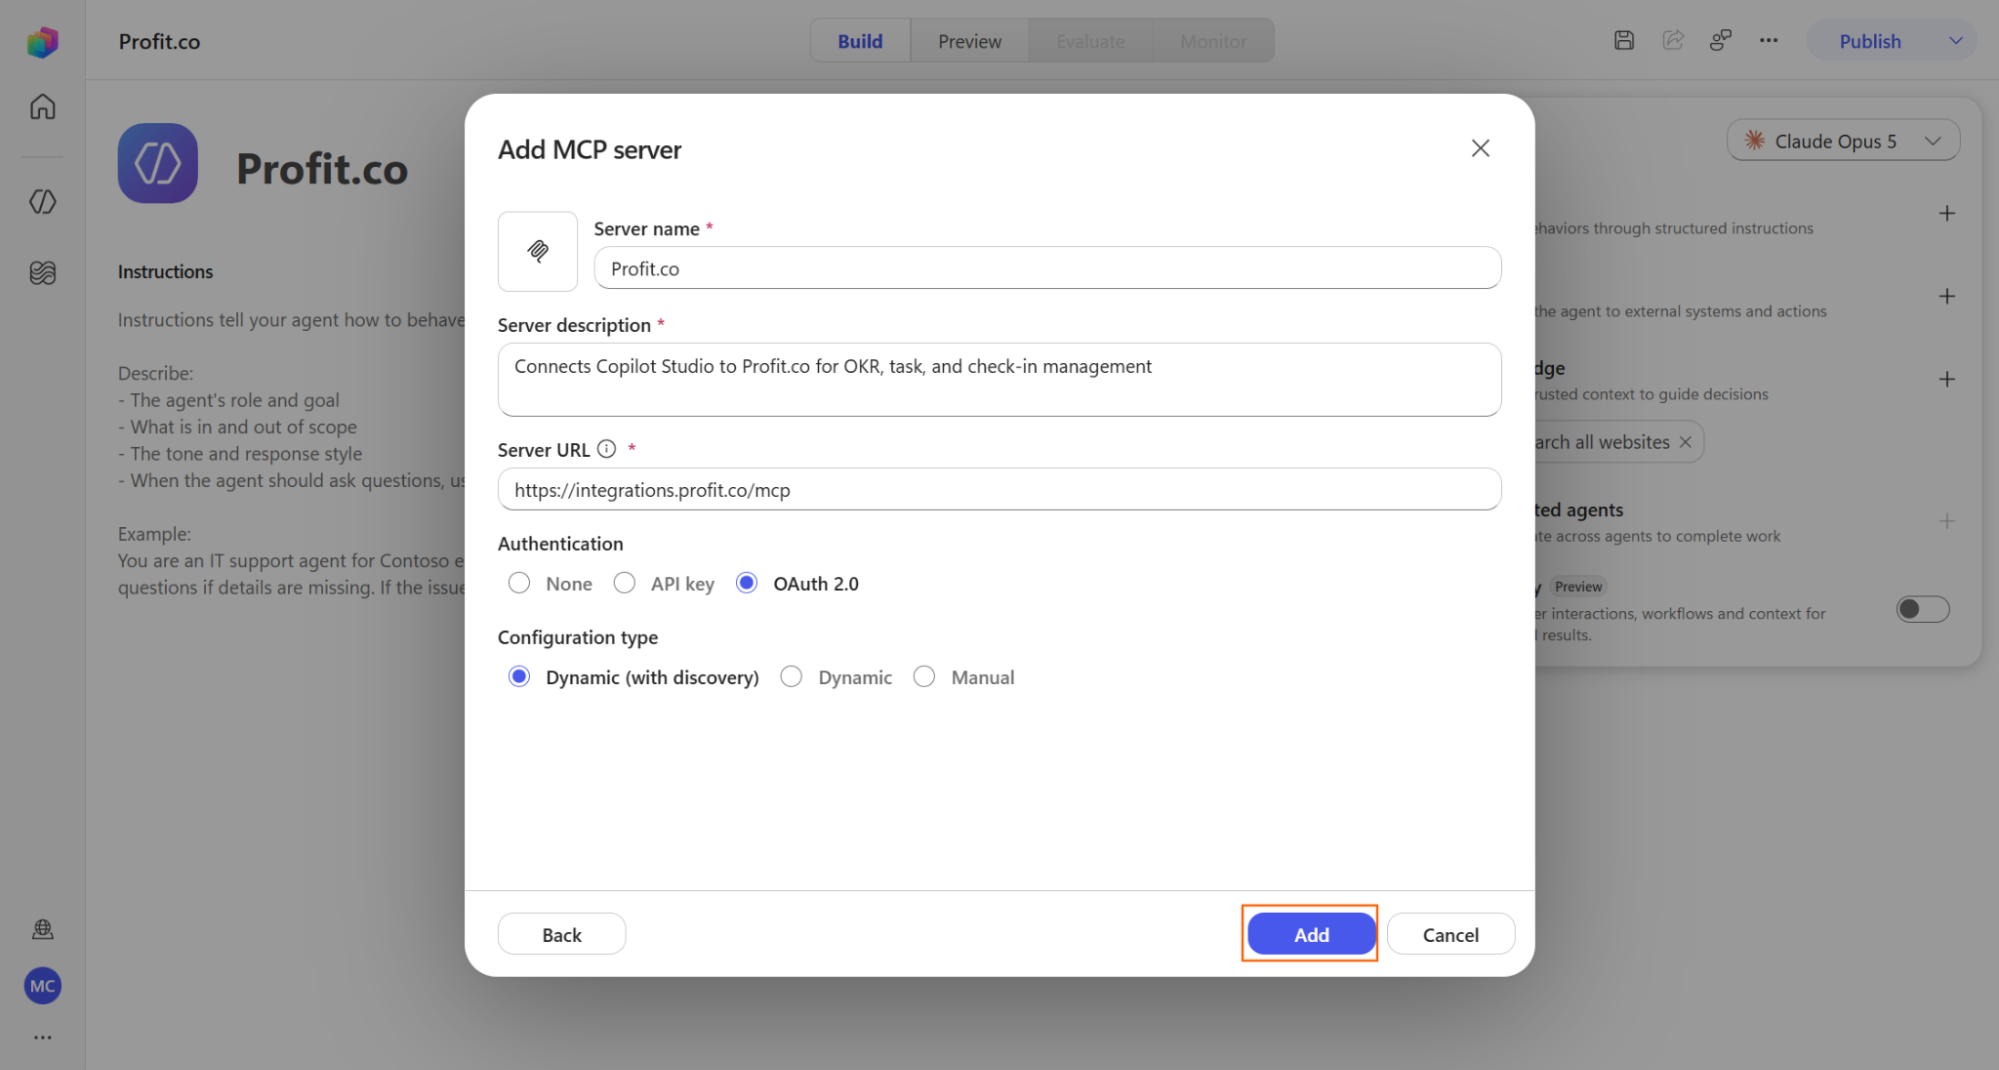Click the plus beside 'external systems and actions'
The height and width of the screenshot is (1070, 1999).
(x=1947, y=296)
